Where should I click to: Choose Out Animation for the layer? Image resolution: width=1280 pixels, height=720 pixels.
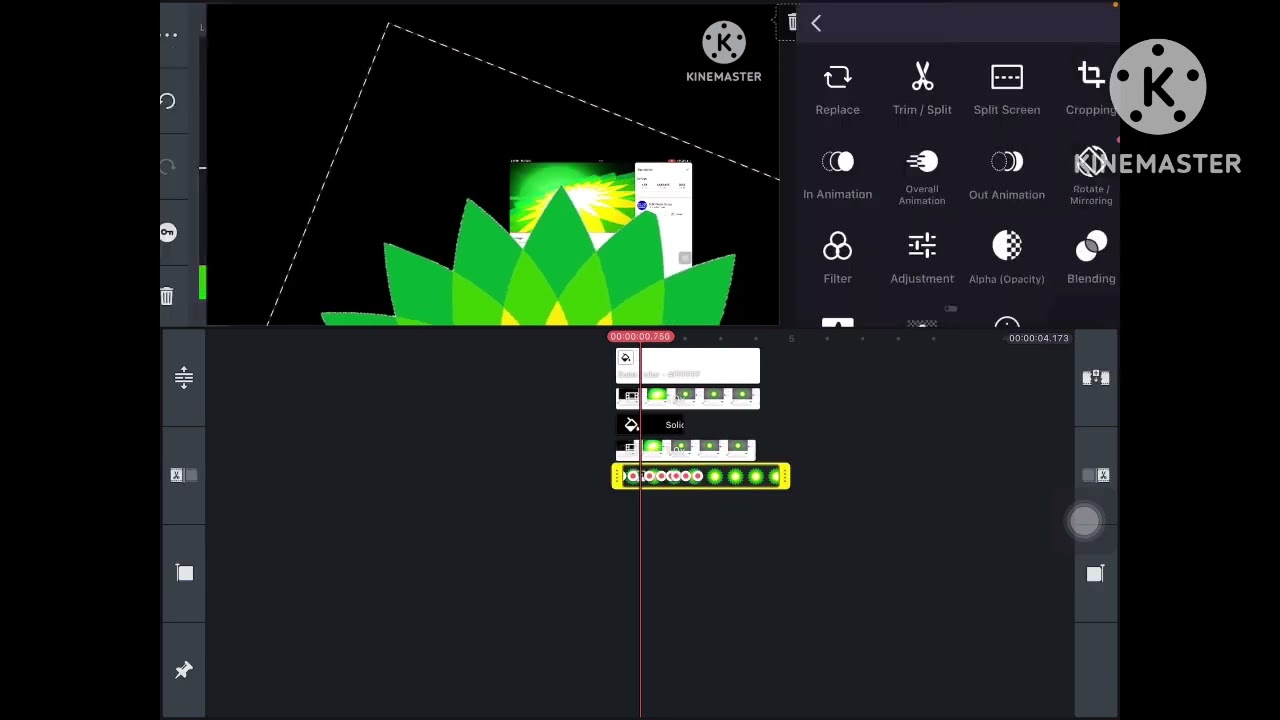coord(1007,174)
